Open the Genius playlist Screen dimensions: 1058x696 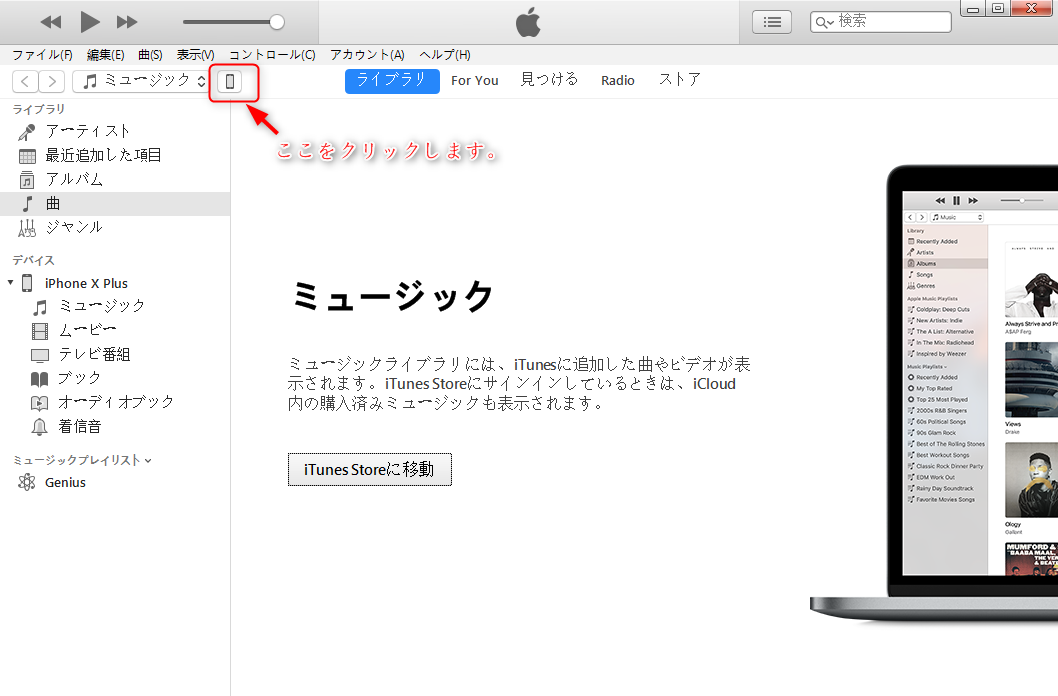tap(65, 482)
